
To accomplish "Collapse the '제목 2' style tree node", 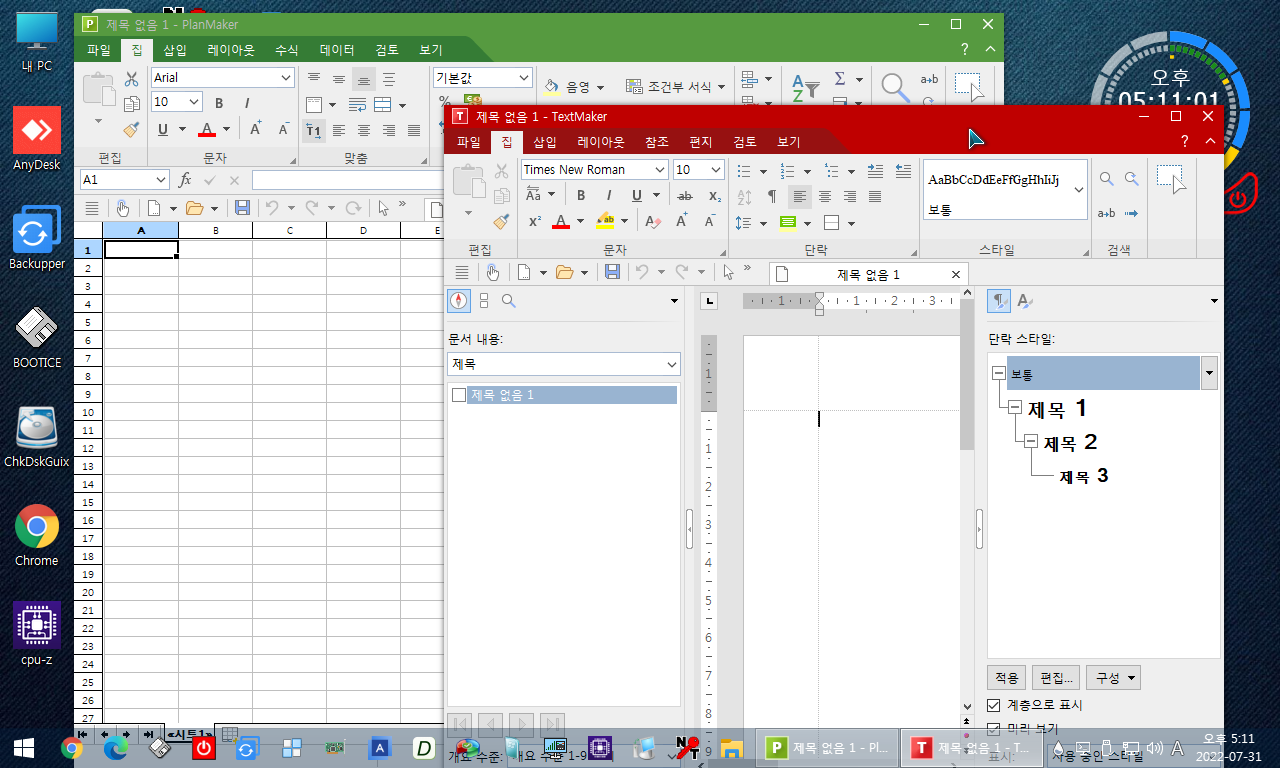I will click(x=1032, y=442).
